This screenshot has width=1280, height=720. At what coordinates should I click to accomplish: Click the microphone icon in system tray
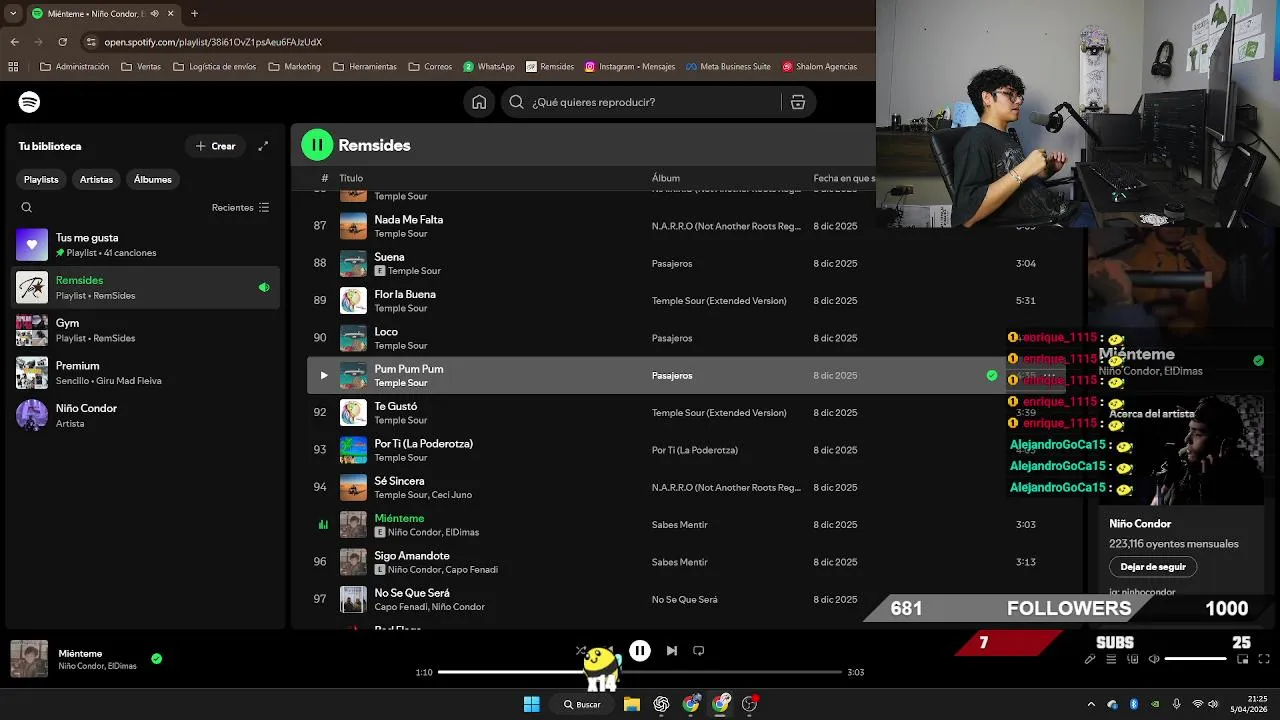(x=1176, y=704)
